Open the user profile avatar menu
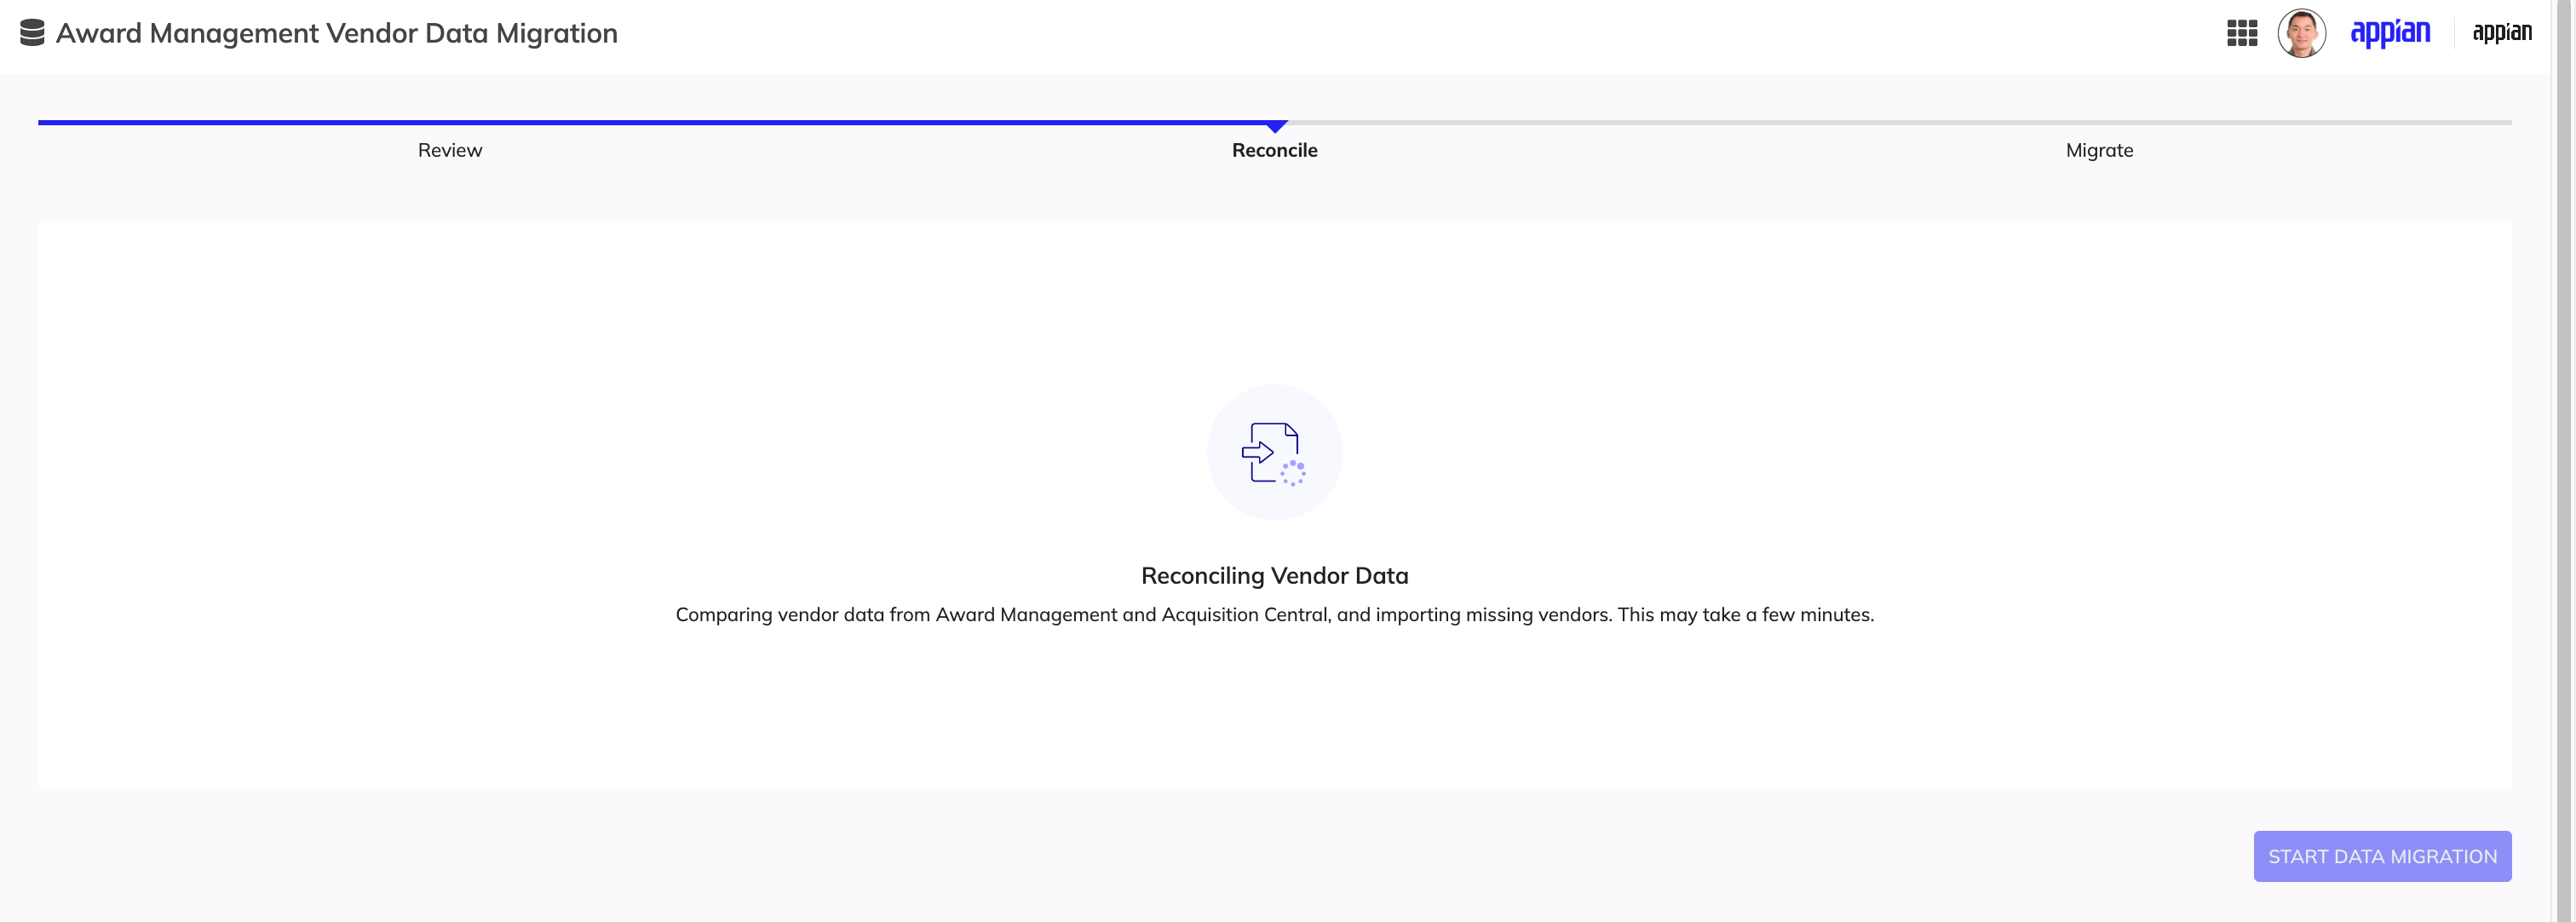This screenshot has width=2576, height=922. (x=2301, y=33)
